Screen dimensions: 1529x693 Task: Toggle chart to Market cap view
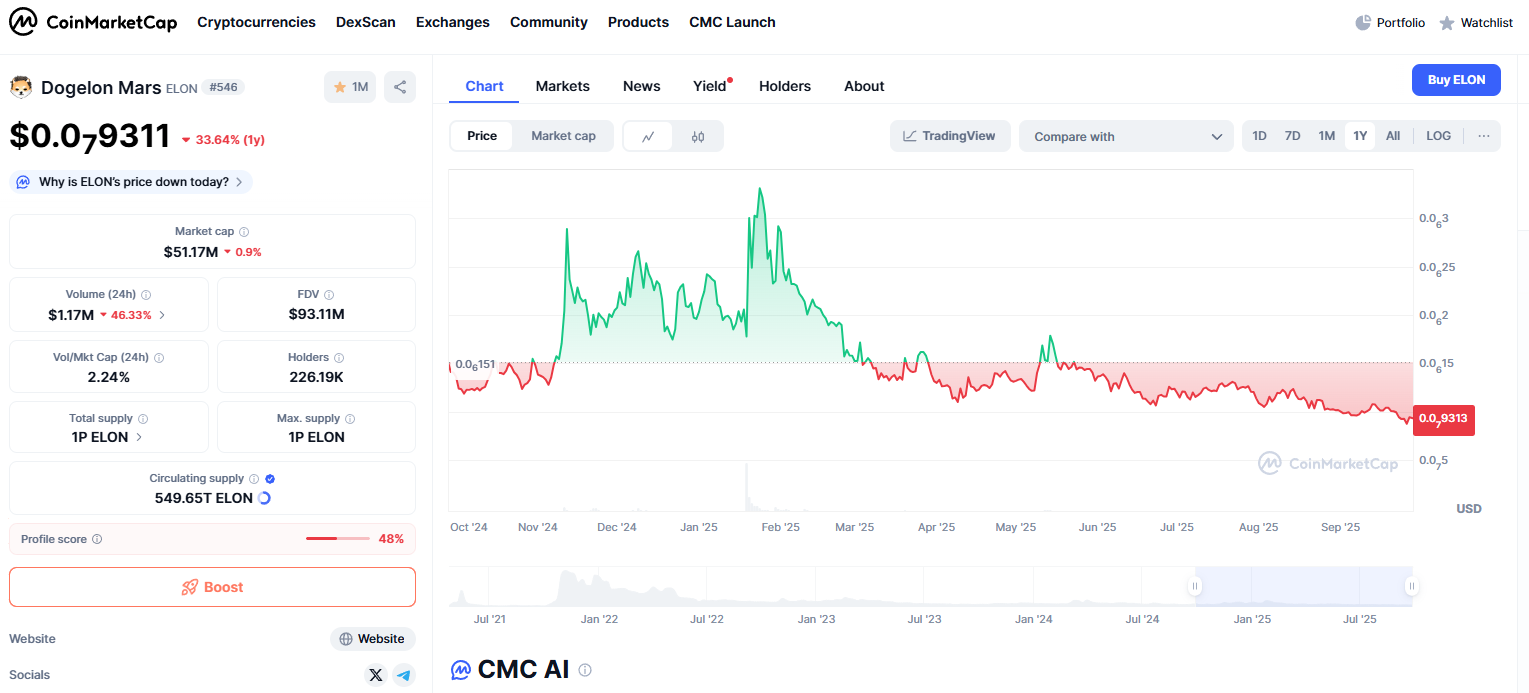[563, 136]
